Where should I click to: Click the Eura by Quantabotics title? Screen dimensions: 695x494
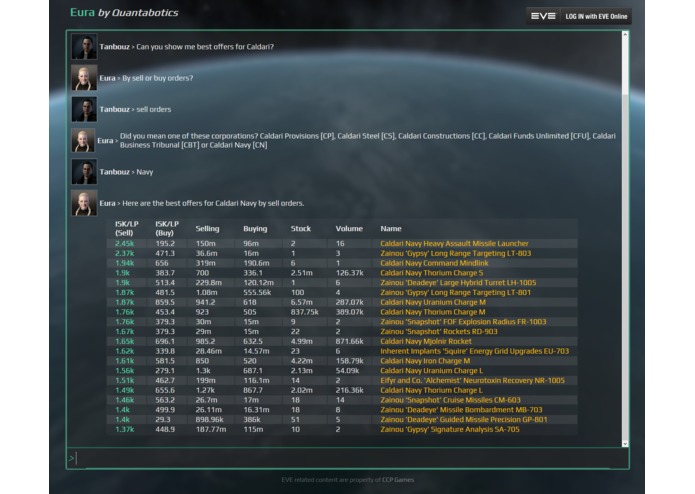[124, 12]
